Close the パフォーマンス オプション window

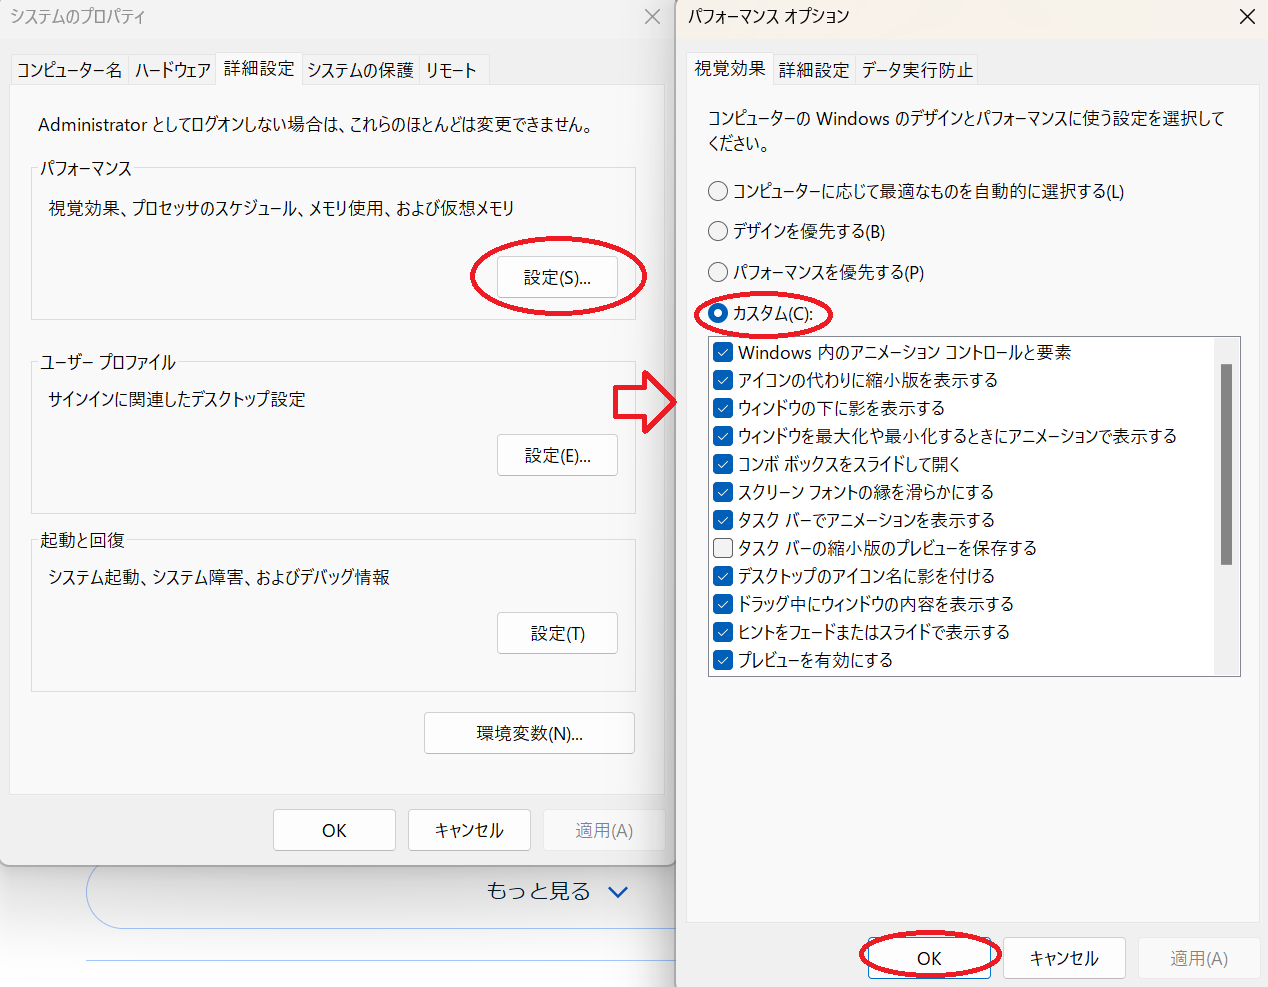pyautogui.click(x=1247, y=17)
